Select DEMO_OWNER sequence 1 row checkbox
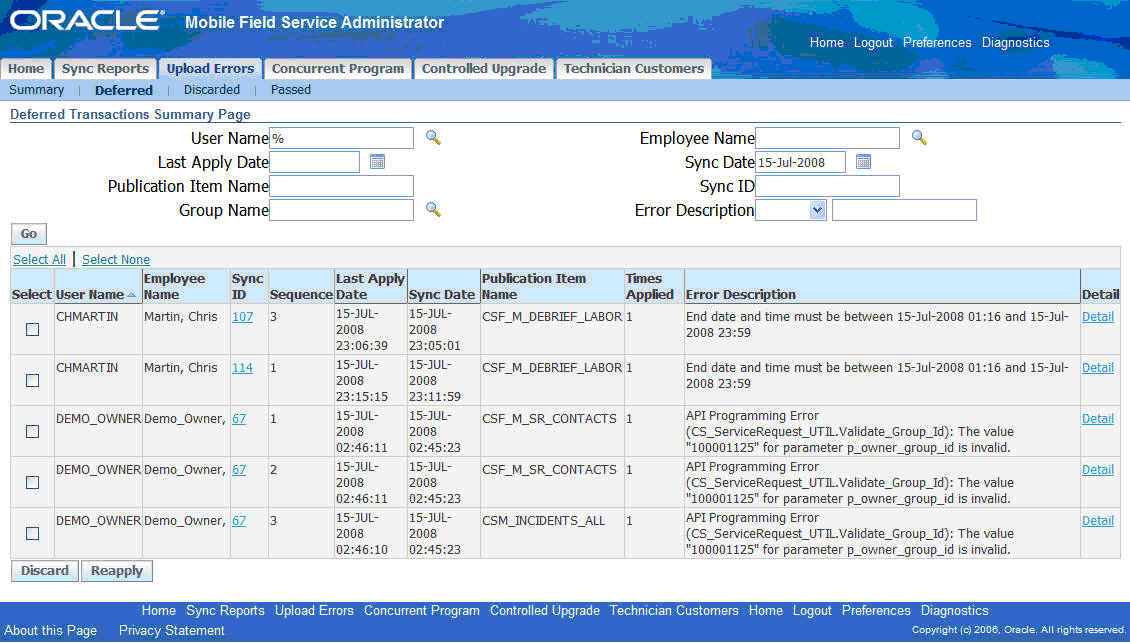Viewport: 1130px width, 643px height. 32,432
